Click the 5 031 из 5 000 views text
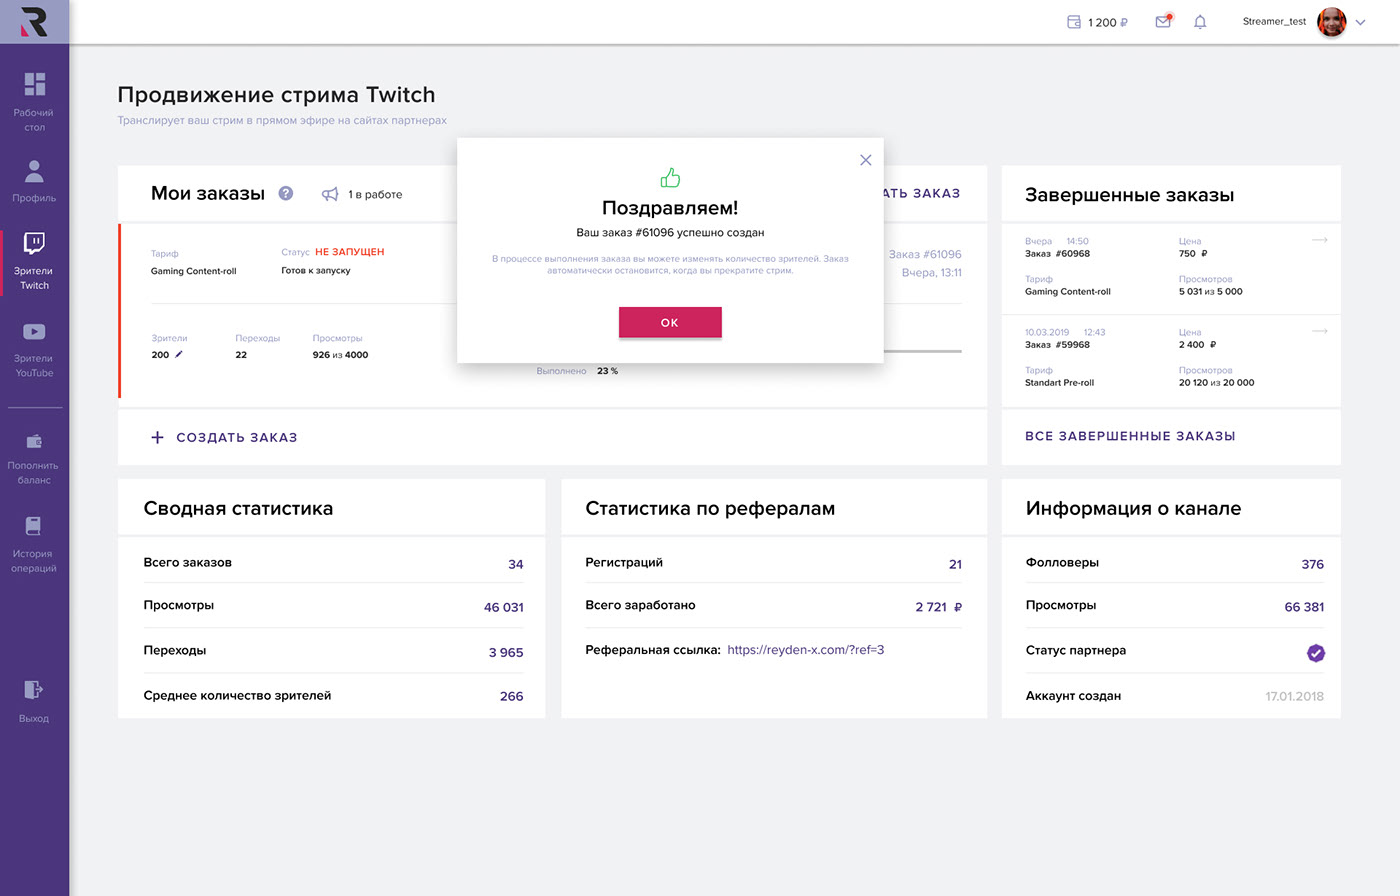This screenshot has width=1400, height=896. (1211, 292)
